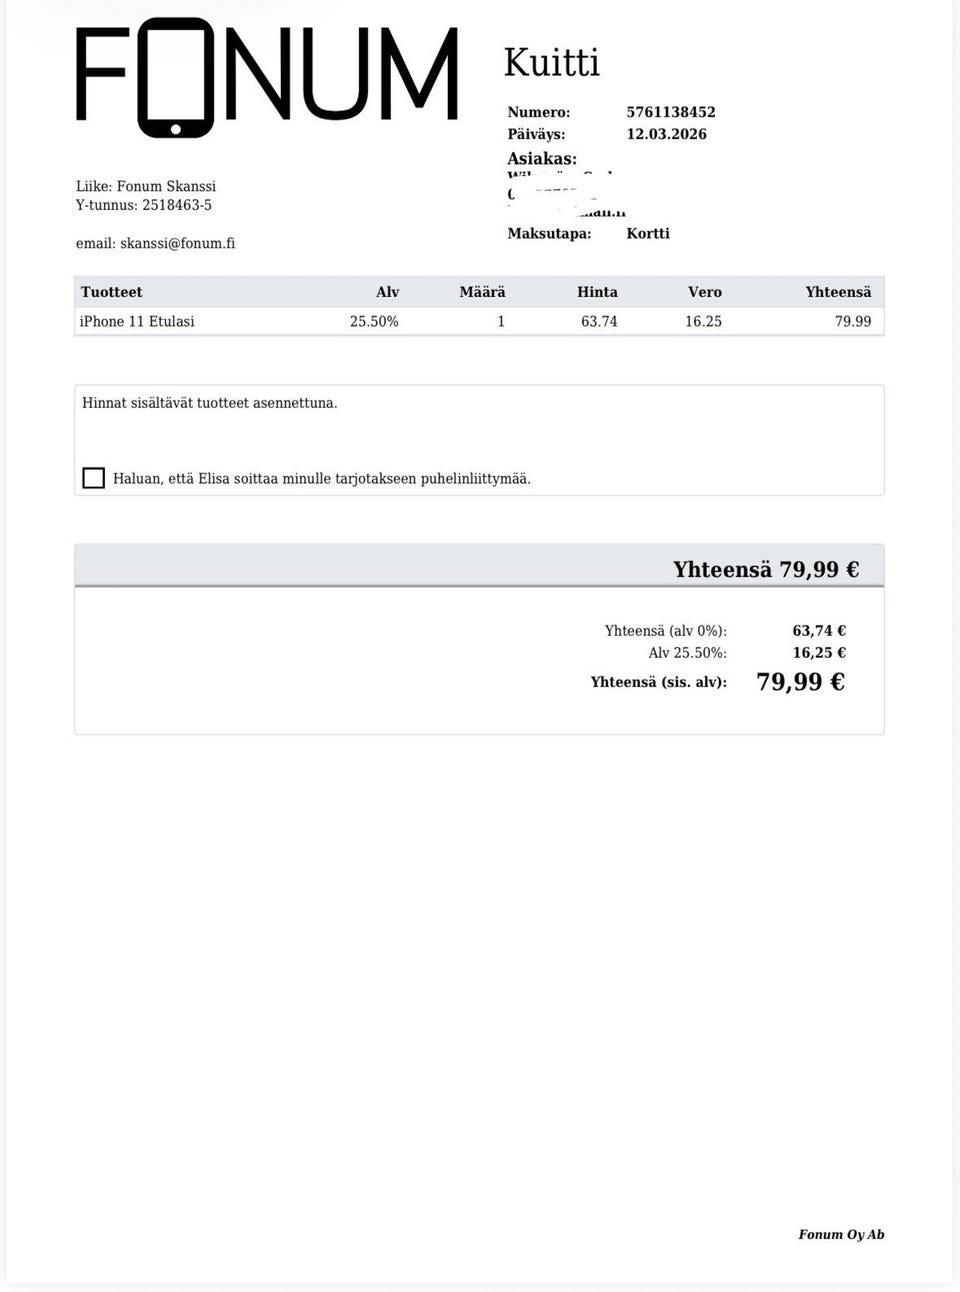Viewport: 960px width, 1292px height.
Task: Click the Kuitti receipt title
Action: 551,63
